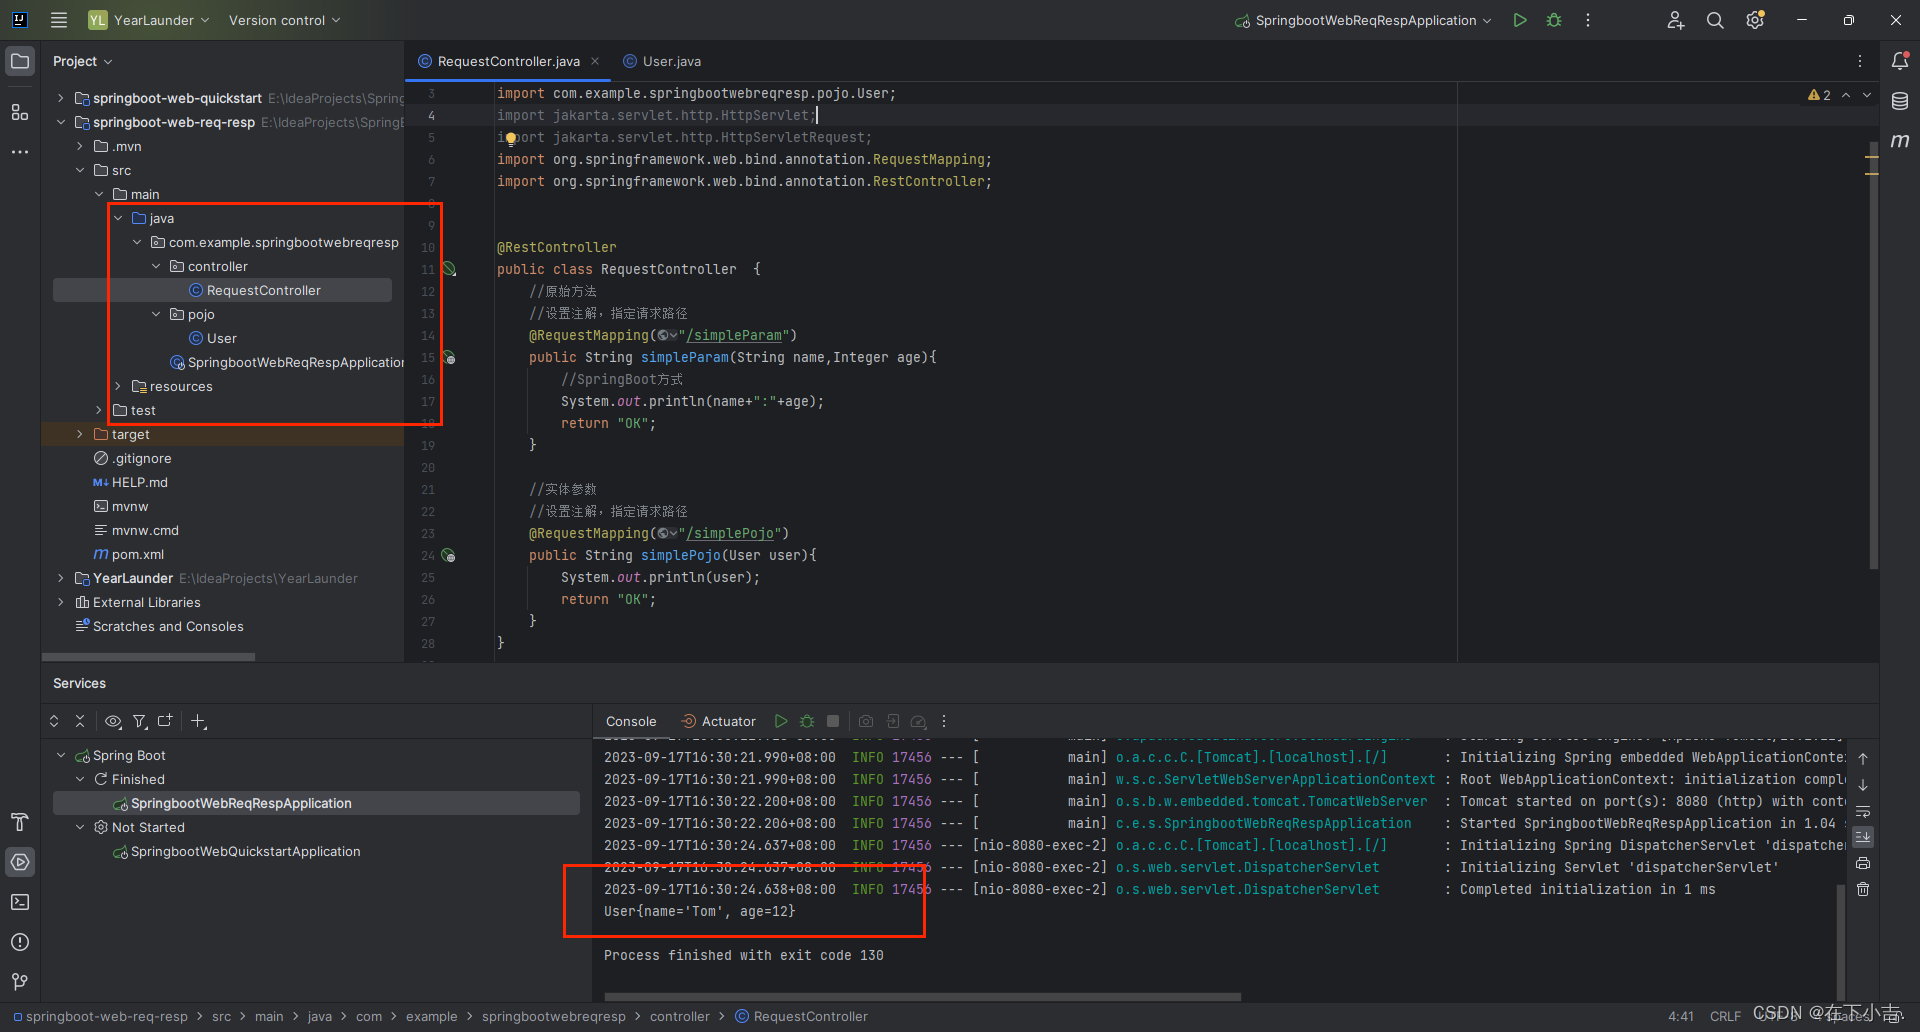1920x1032 pixels.
Task: Collapse all services in the Services toolbar
Action: (x=80, y=721)
